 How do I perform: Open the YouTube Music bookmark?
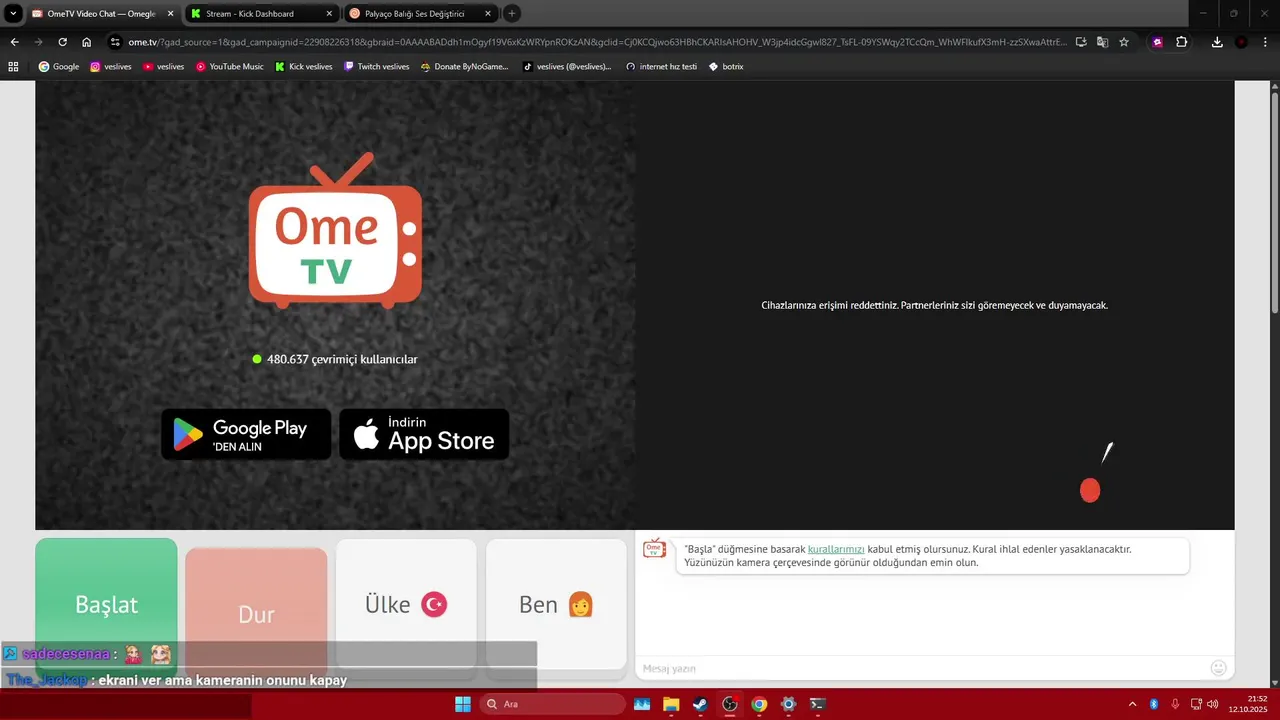(230, 67)
